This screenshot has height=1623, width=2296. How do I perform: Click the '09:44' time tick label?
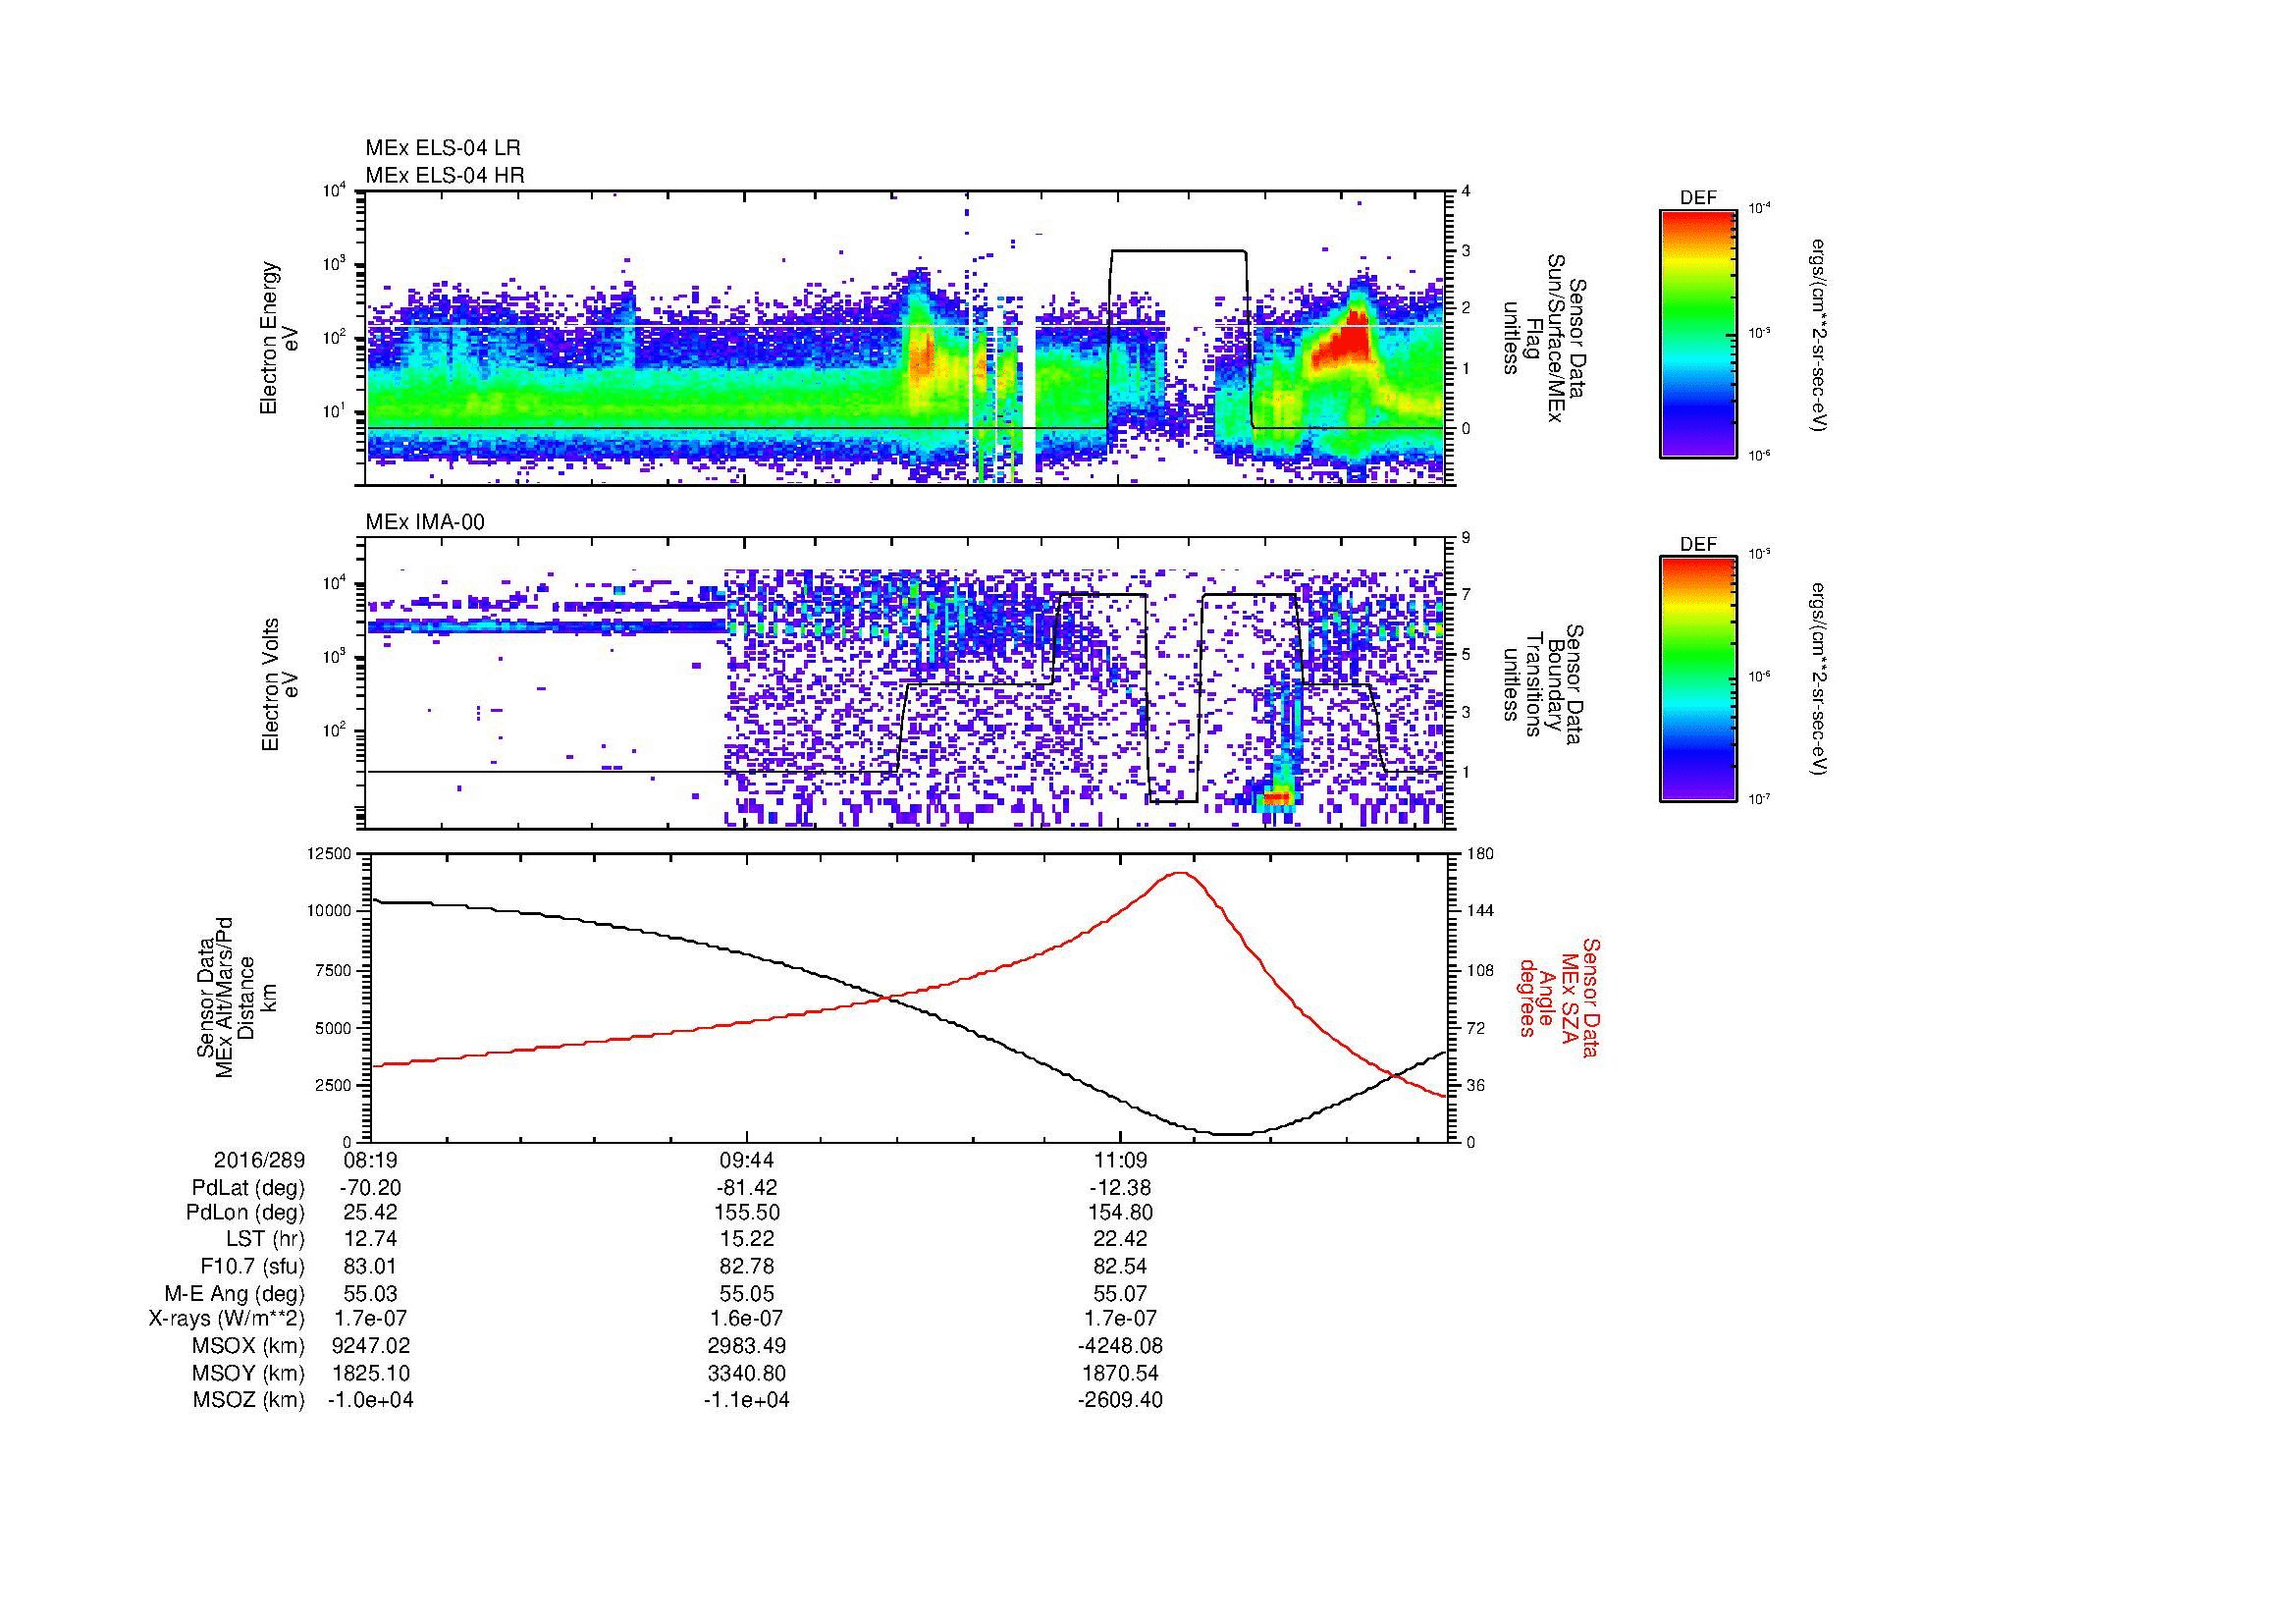747,1161
